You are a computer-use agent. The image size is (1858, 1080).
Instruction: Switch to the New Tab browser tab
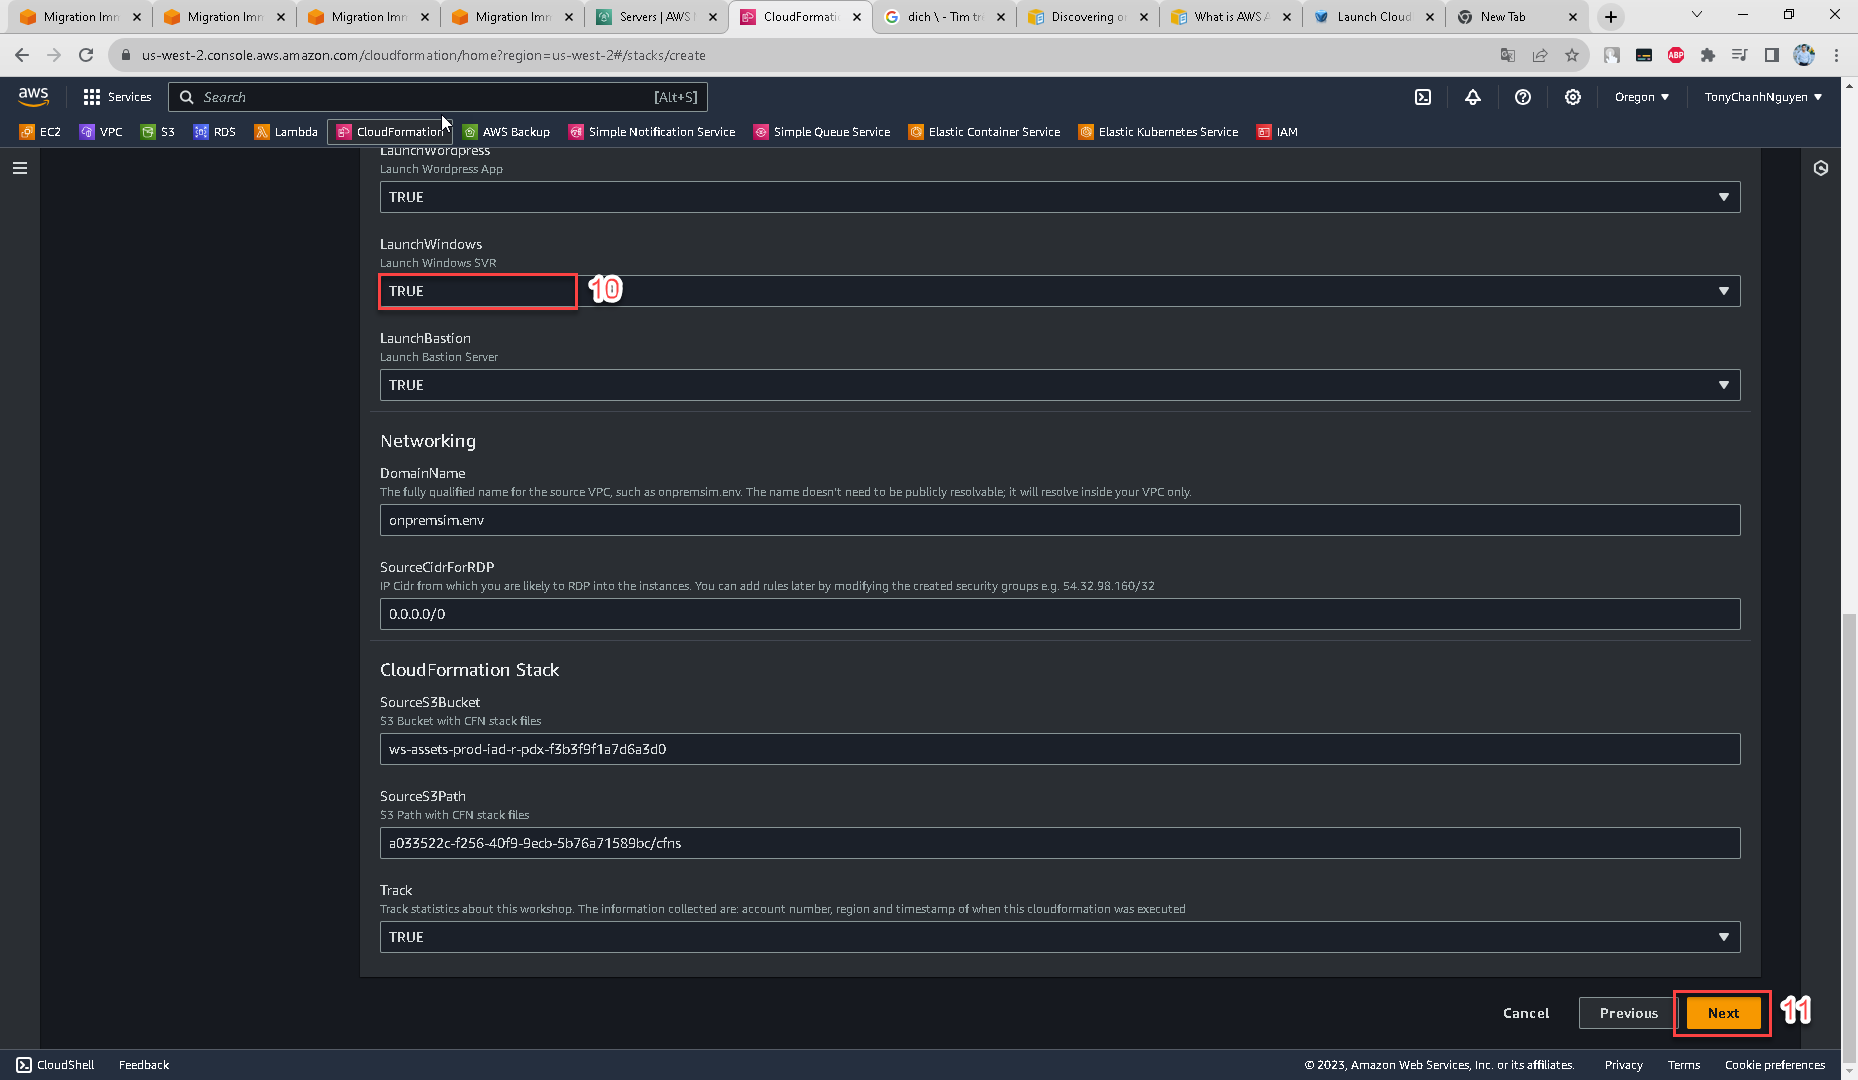coord(1518,17)
